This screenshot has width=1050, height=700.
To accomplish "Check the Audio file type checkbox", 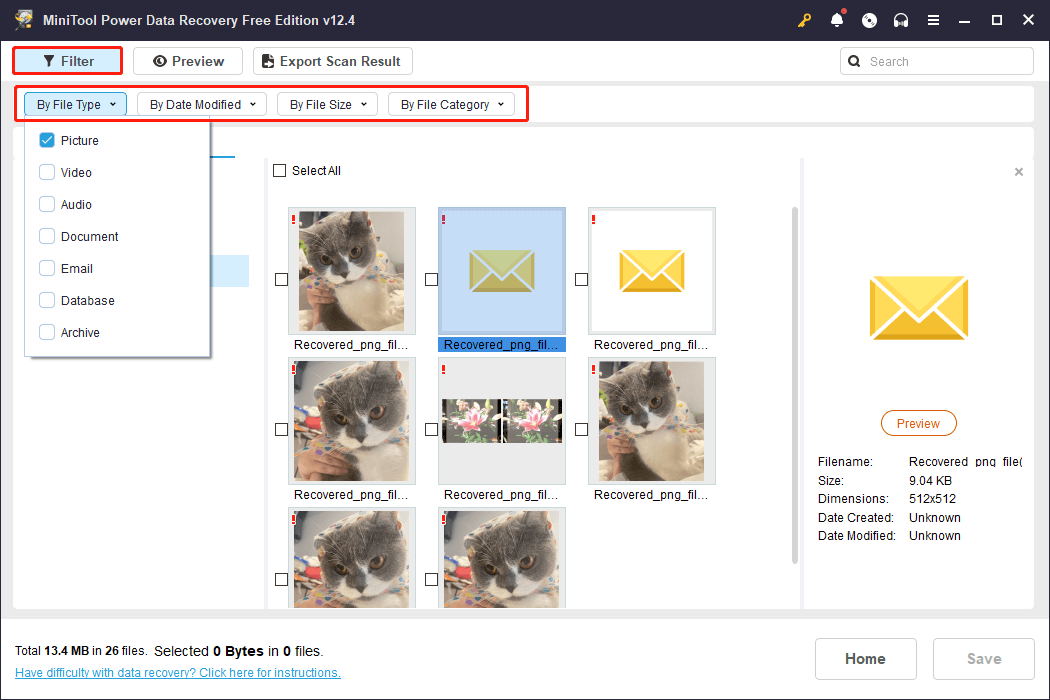I will tap(47, 204).
